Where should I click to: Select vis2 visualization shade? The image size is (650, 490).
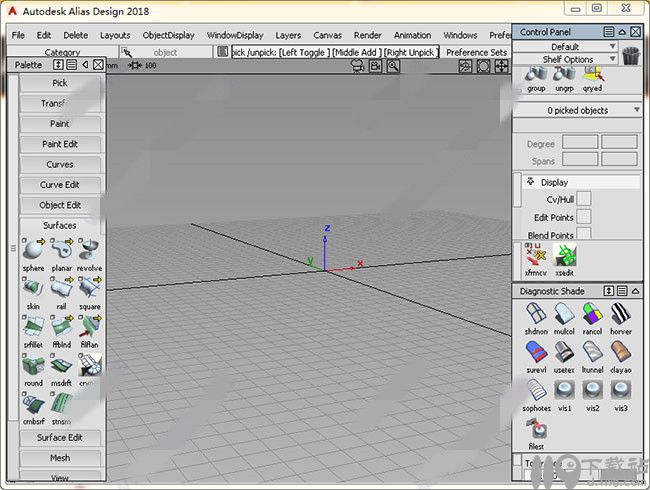point(592,391)
